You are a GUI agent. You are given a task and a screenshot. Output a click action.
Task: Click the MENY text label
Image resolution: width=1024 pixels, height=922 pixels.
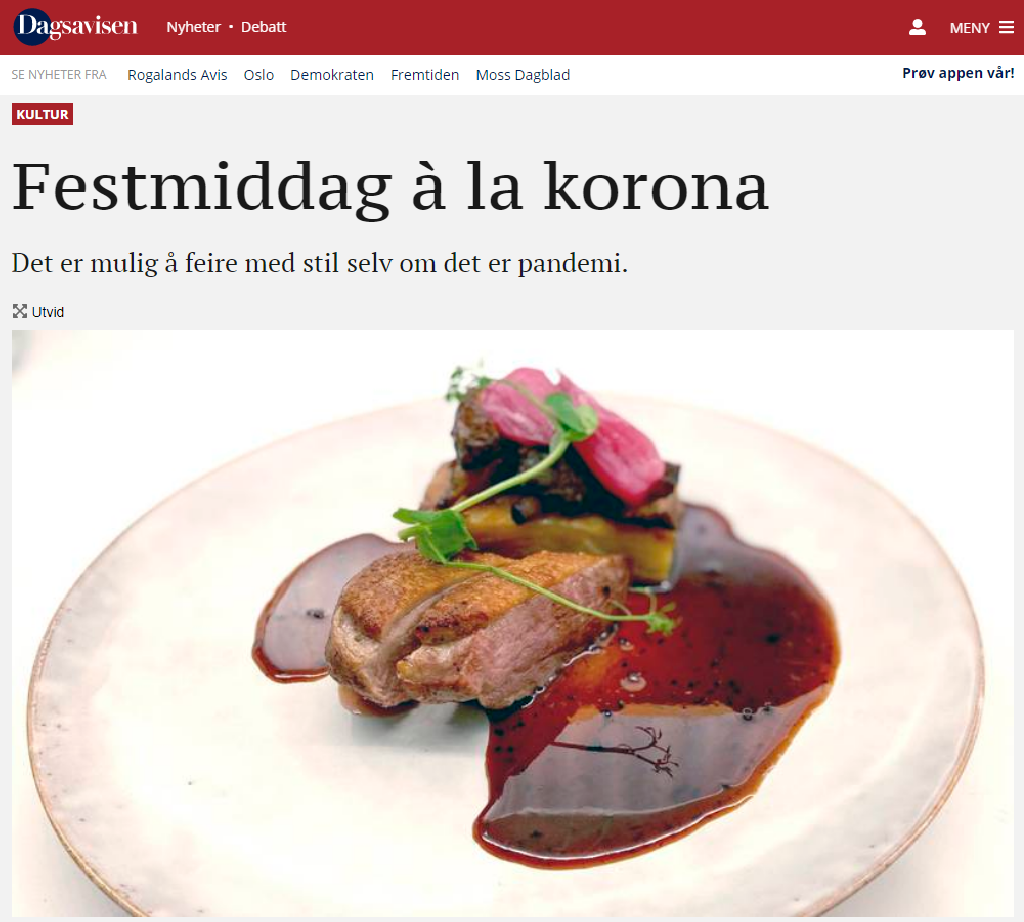[x=969, y=28]
